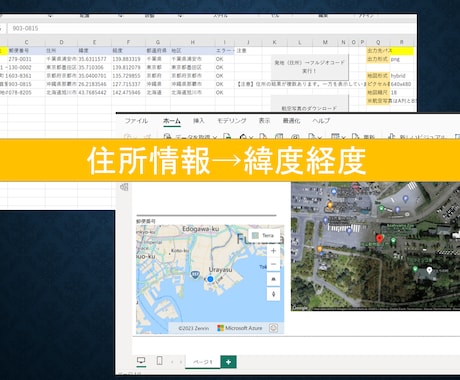Select 緯度 header cell in Excel
460x380 pixels.
[x=94, y=51]
